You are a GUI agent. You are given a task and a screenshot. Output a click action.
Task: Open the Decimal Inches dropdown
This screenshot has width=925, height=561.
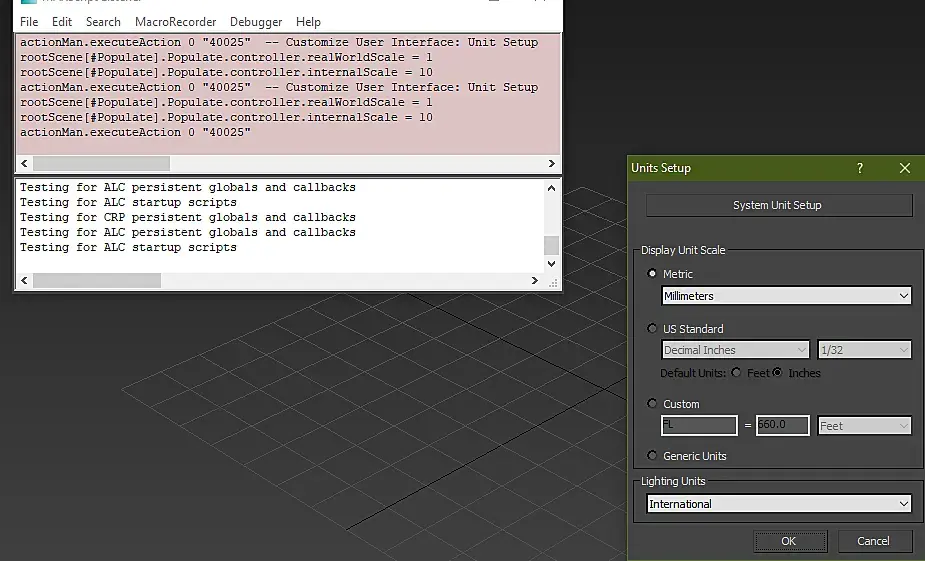coord(735,350)
